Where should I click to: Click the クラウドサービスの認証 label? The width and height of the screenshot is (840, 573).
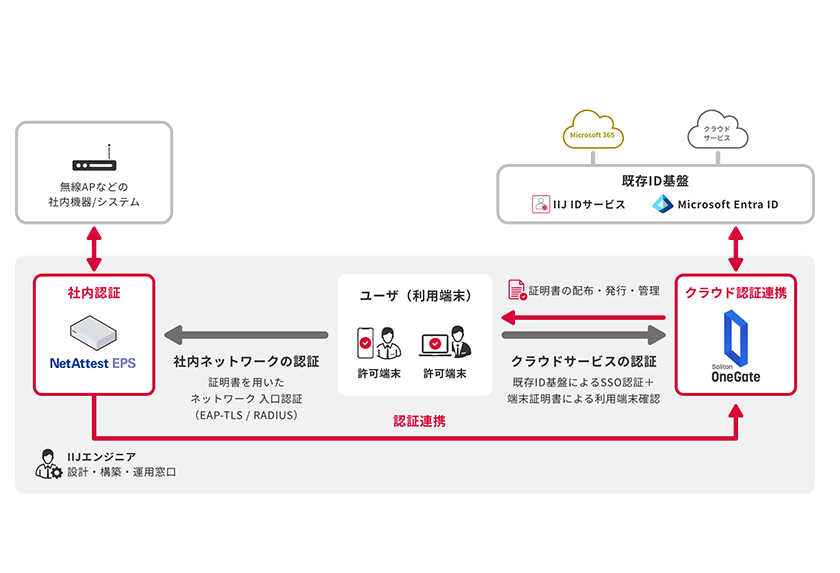coord(584,361)
